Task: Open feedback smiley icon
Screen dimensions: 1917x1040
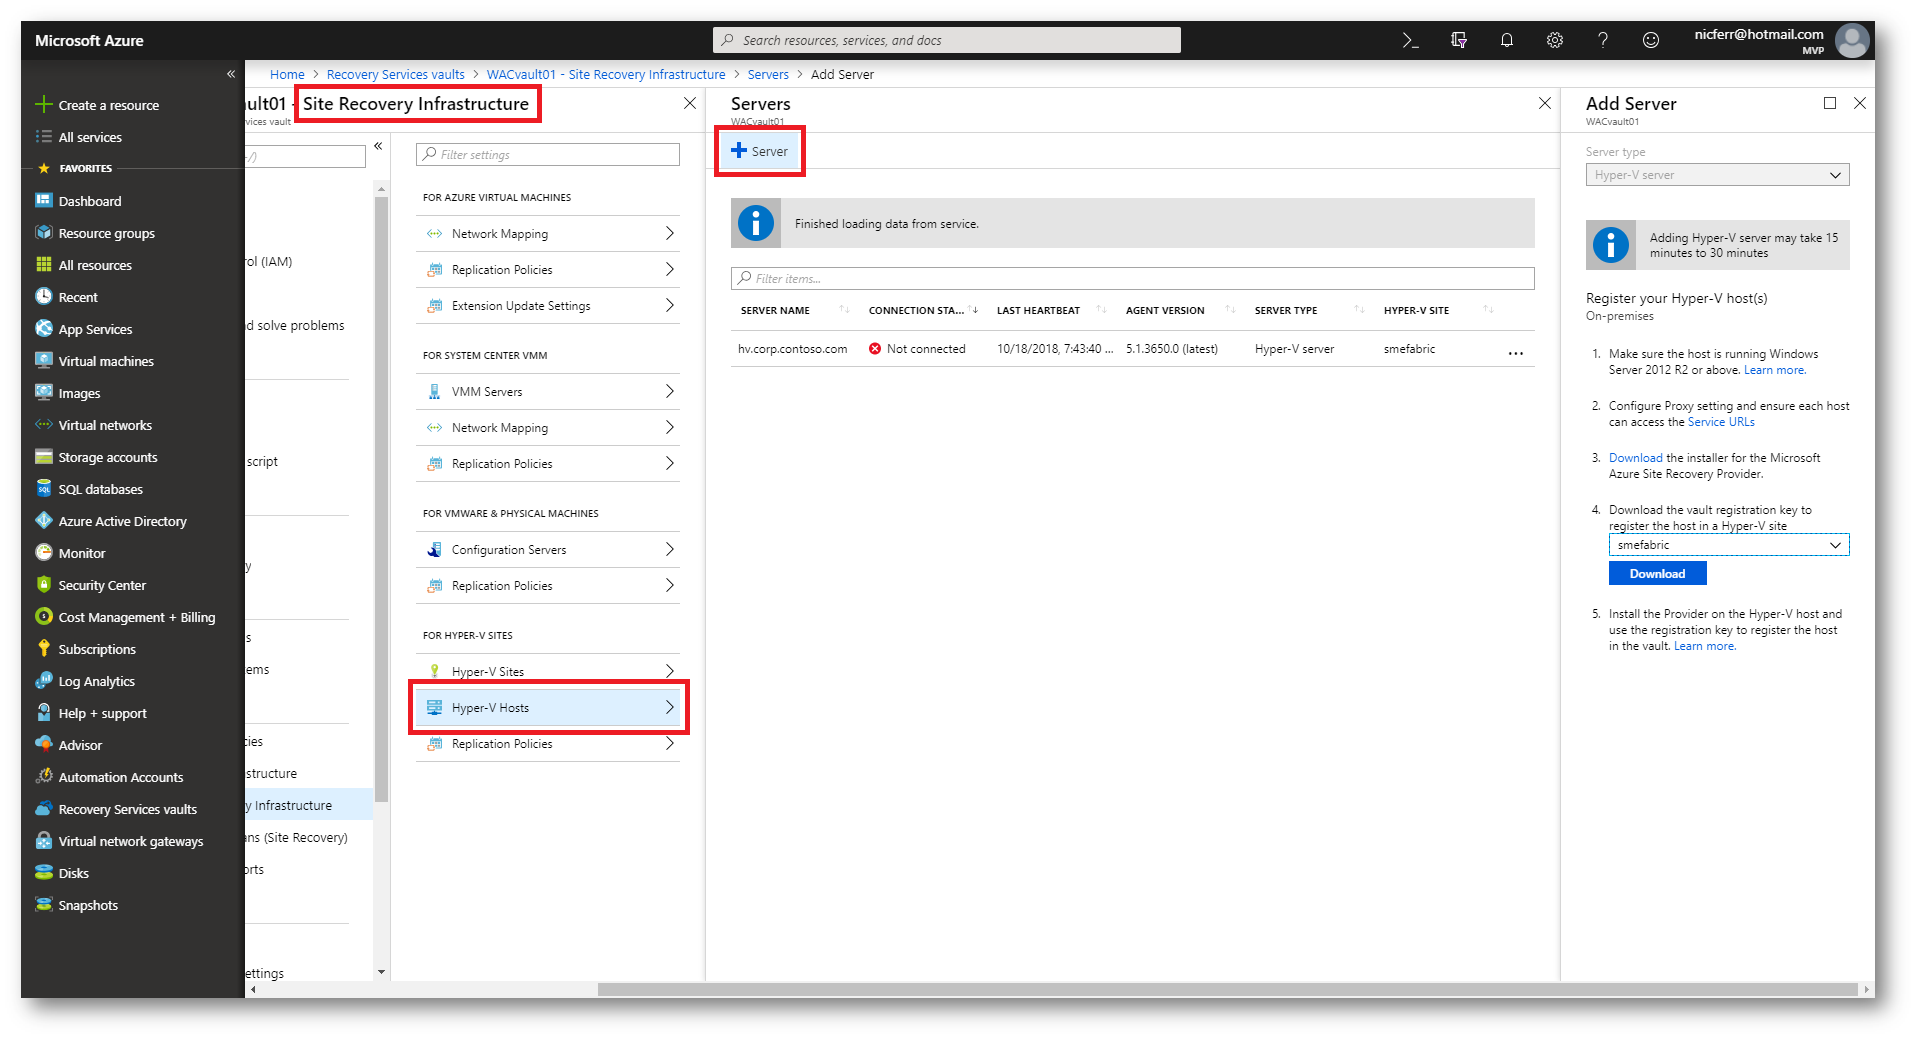Action: tap(1651, 40)
